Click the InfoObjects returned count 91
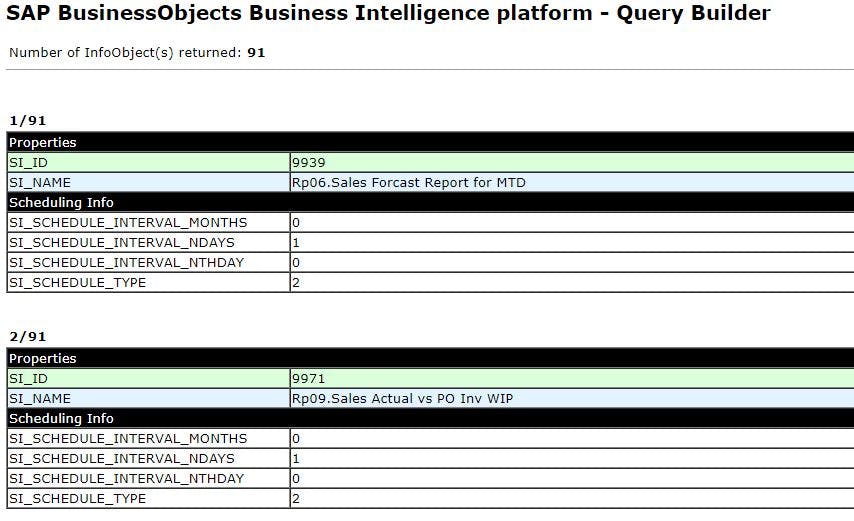The width and height of the screenshot is (854, 521). coord(257,52)
